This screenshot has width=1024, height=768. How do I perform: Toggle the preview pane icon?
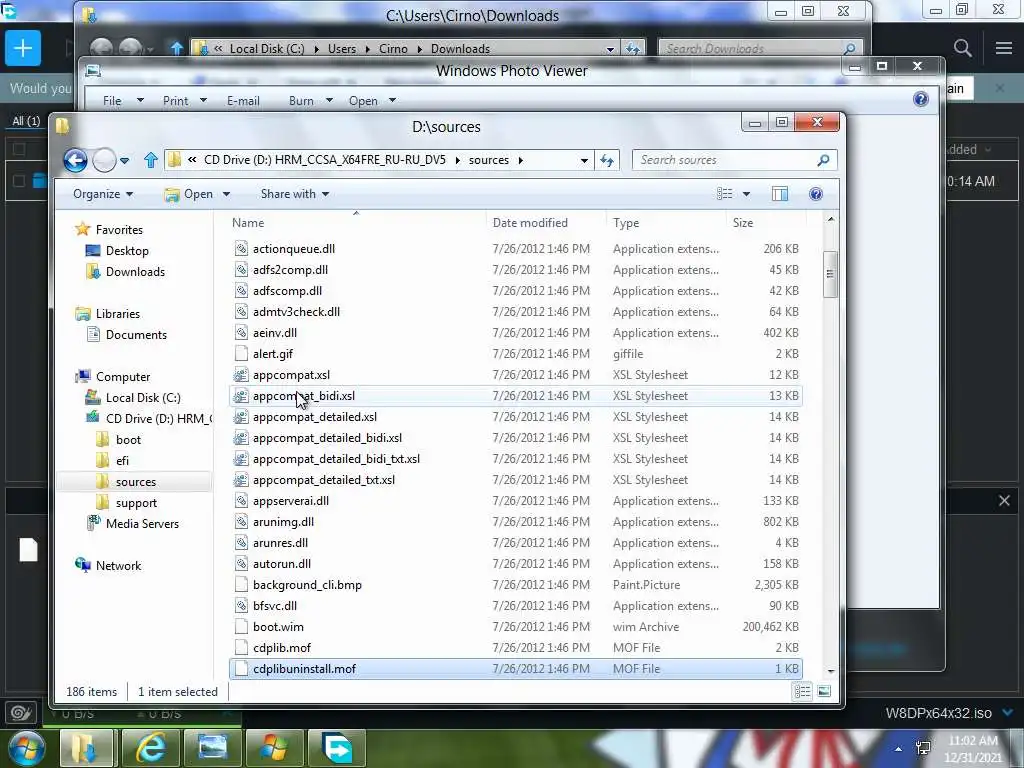point(780,194)
